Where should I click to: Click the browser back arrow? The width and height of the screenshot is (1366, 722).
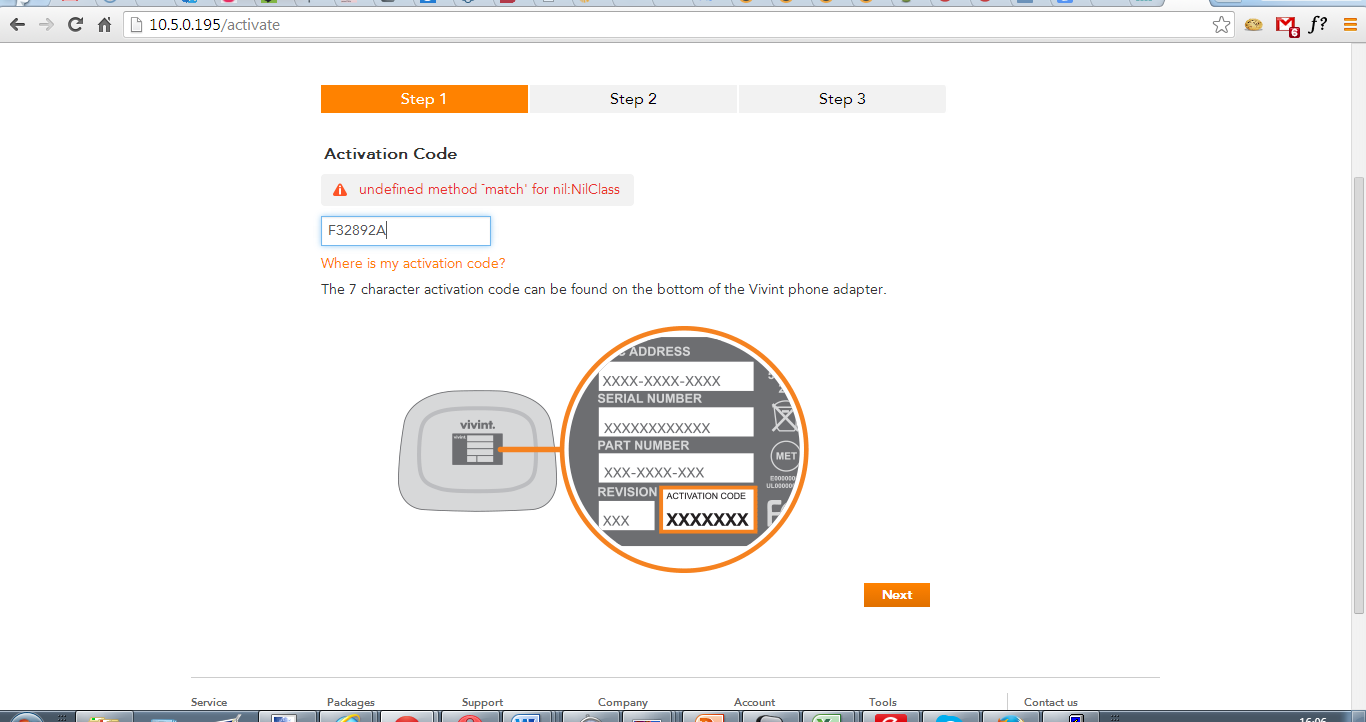17,25
